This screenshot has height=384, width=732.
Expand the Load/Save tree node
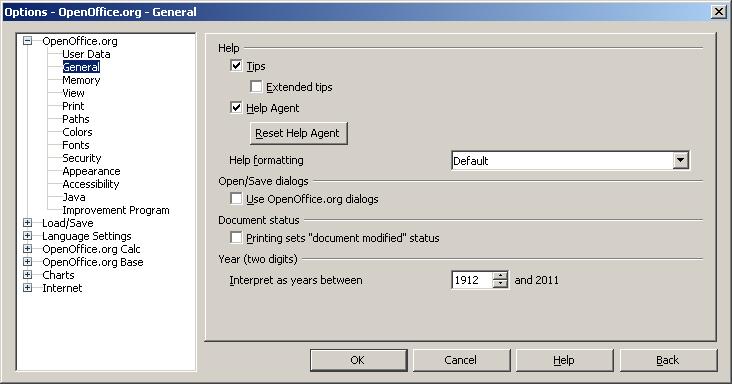click(x=28, y=223)
